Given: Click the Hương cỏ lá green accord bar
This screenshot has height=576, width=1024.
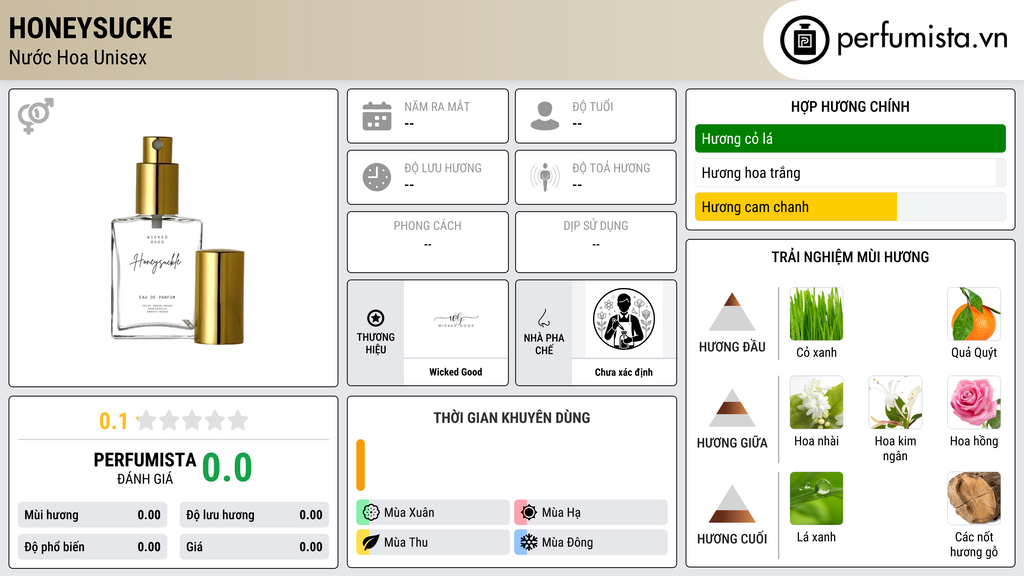Looking at the screenshot, I should click(850, 138).
